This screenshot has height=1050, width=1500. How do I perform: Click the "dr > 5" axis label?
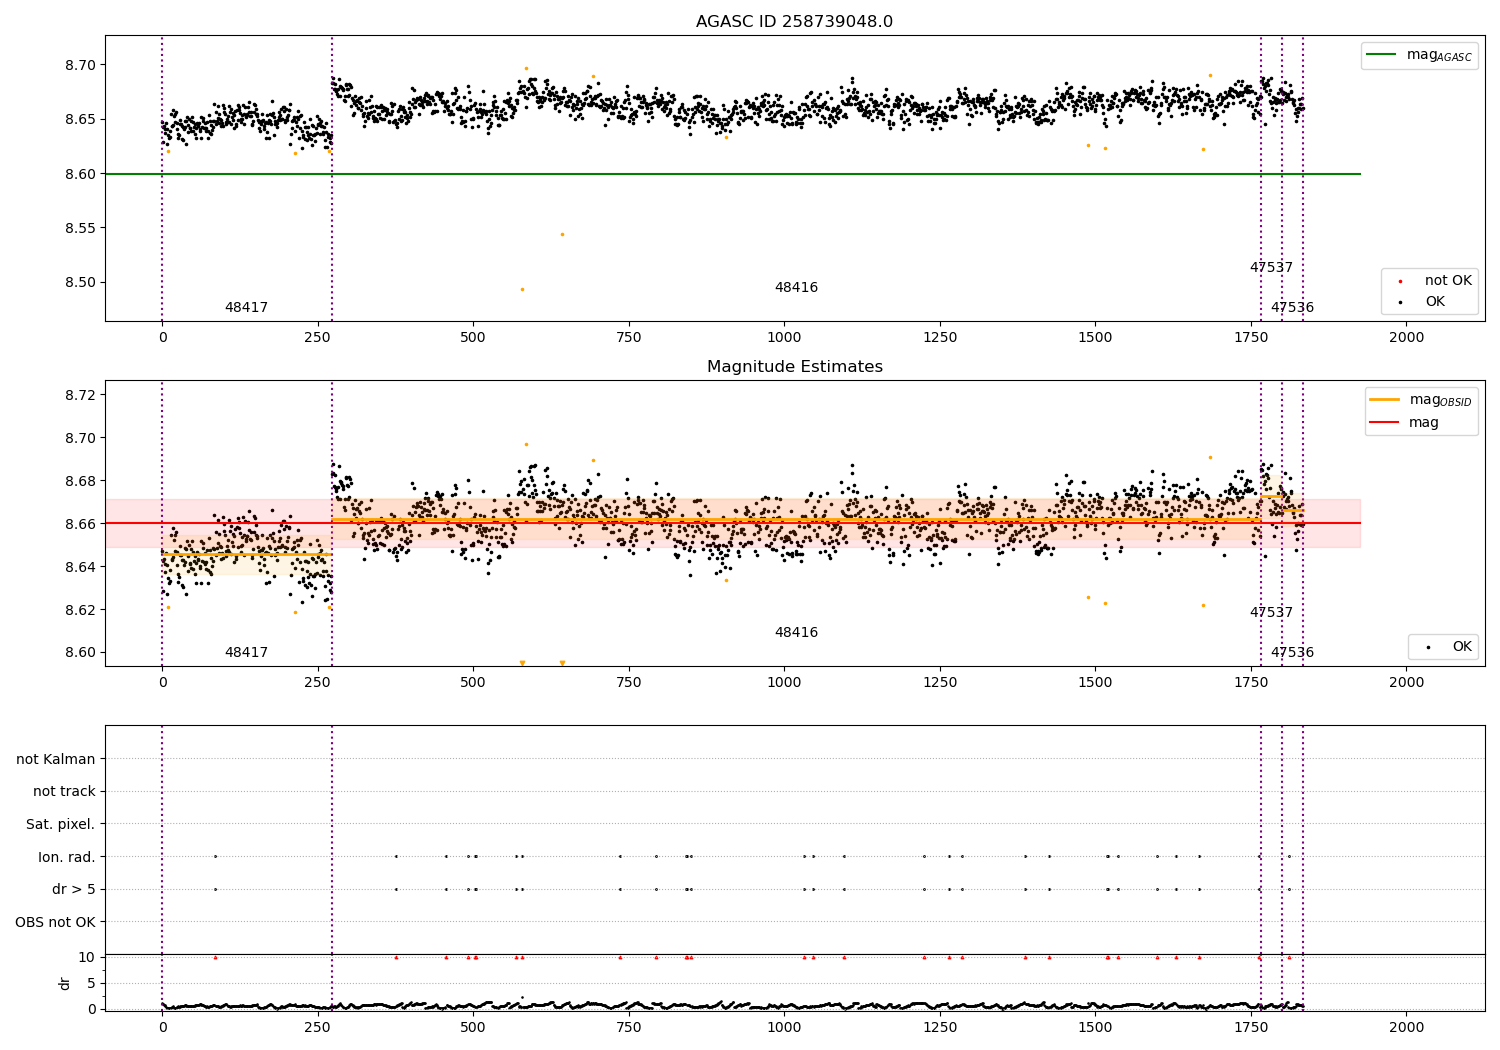coord(74,889)
